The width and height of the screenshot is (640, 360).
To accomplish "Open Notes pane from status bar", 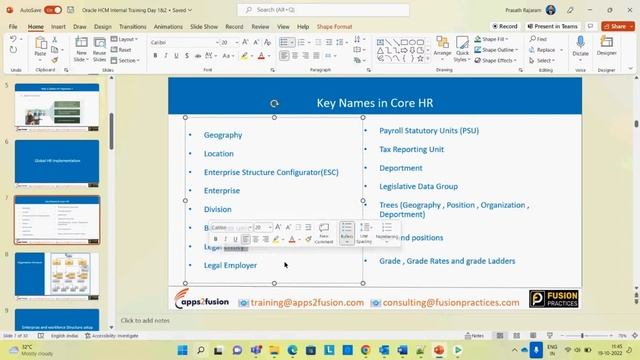I will tap(475, 336).
